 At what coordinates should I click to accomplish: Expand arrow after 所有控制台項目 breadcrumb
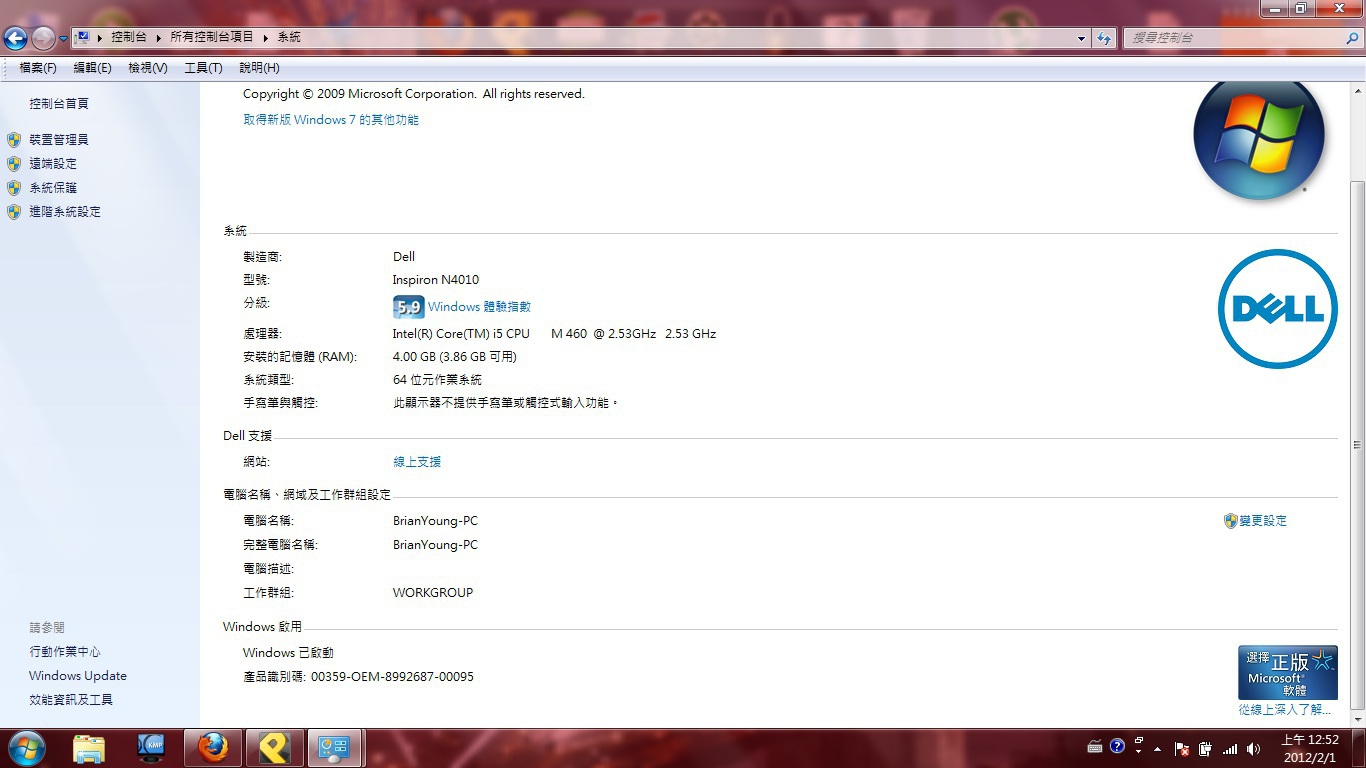coord(266,37)
